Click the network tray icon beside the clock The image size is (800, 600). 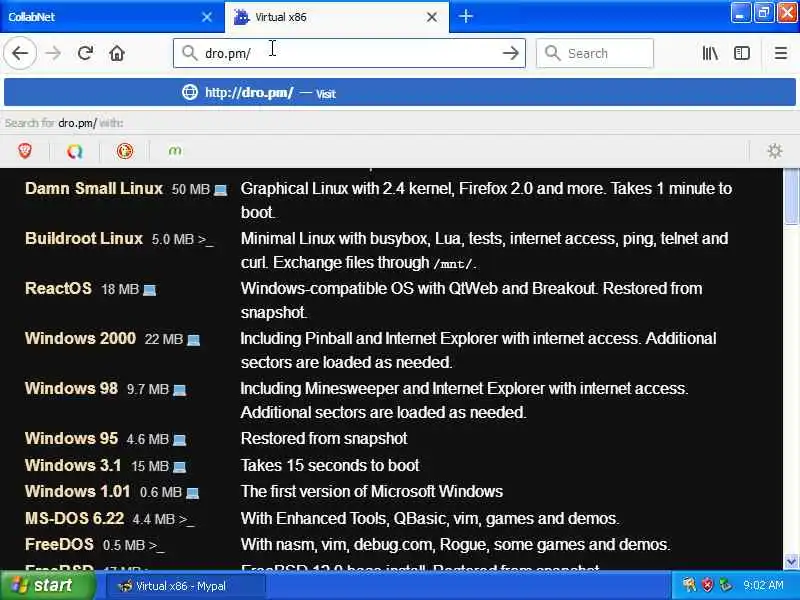(725, 585)
